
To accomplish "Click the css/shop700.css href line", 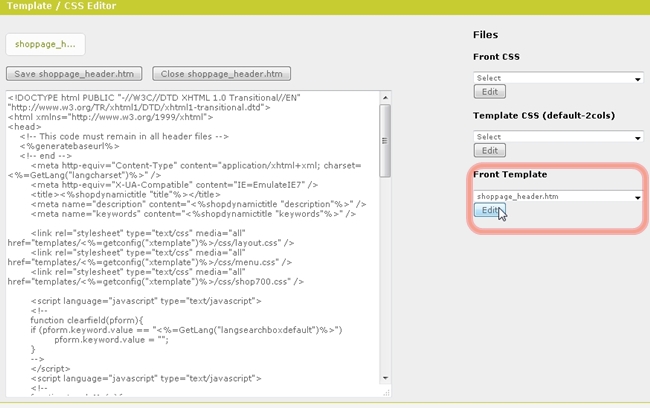I will tap(155, 282).
